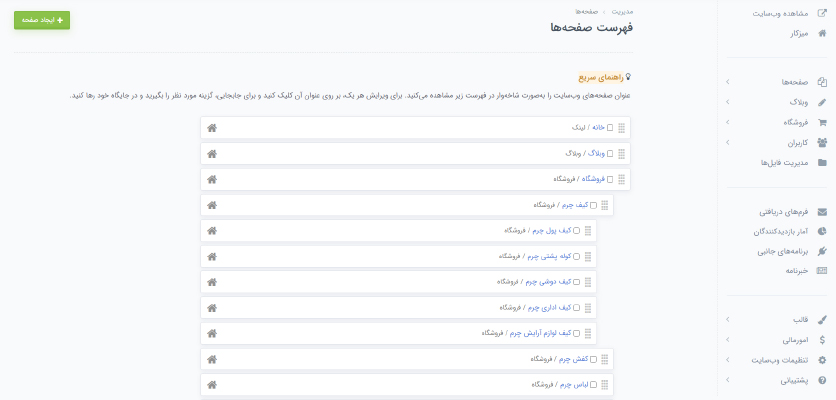
Task: Open the کیف لوازم آرایش چرم page link
Action: 541,333
